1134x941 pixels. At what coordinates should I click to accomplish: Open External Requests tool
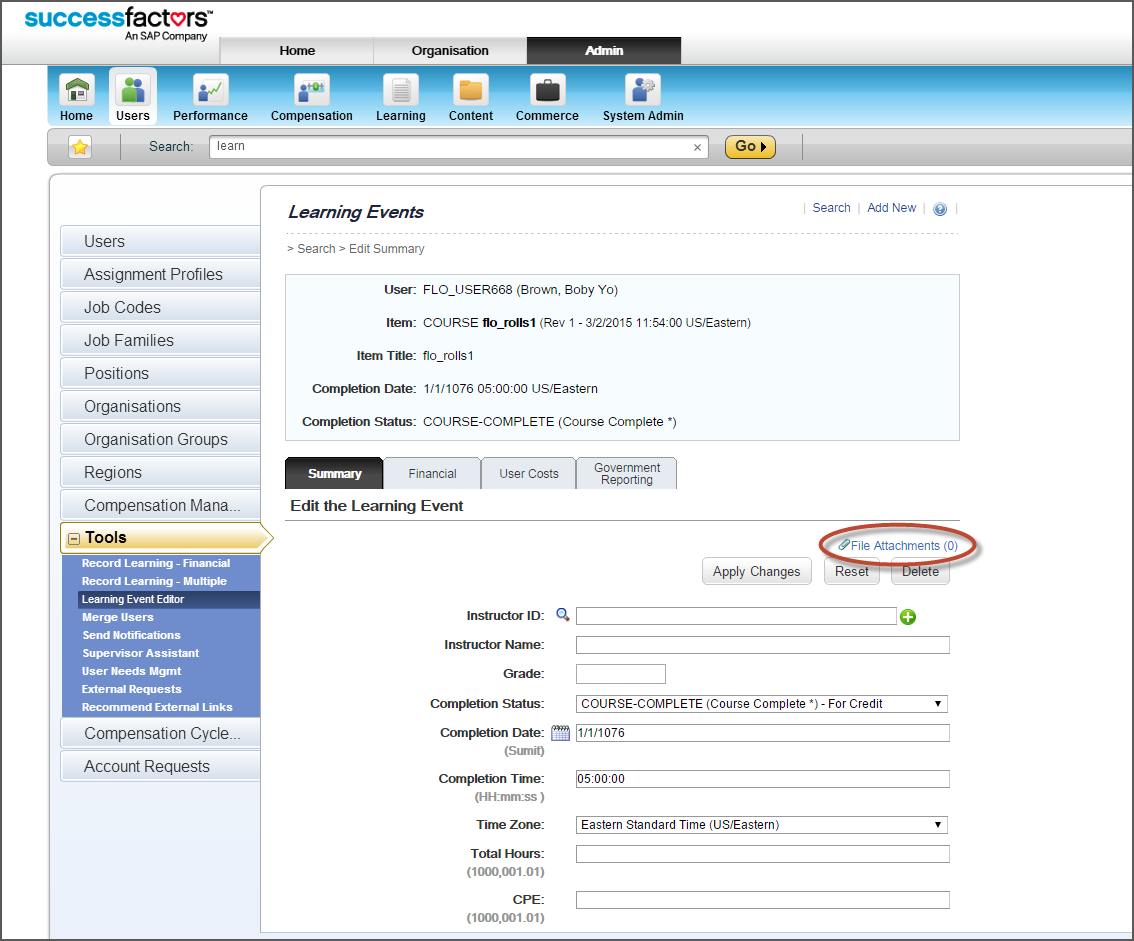click(x=131, y=689)
